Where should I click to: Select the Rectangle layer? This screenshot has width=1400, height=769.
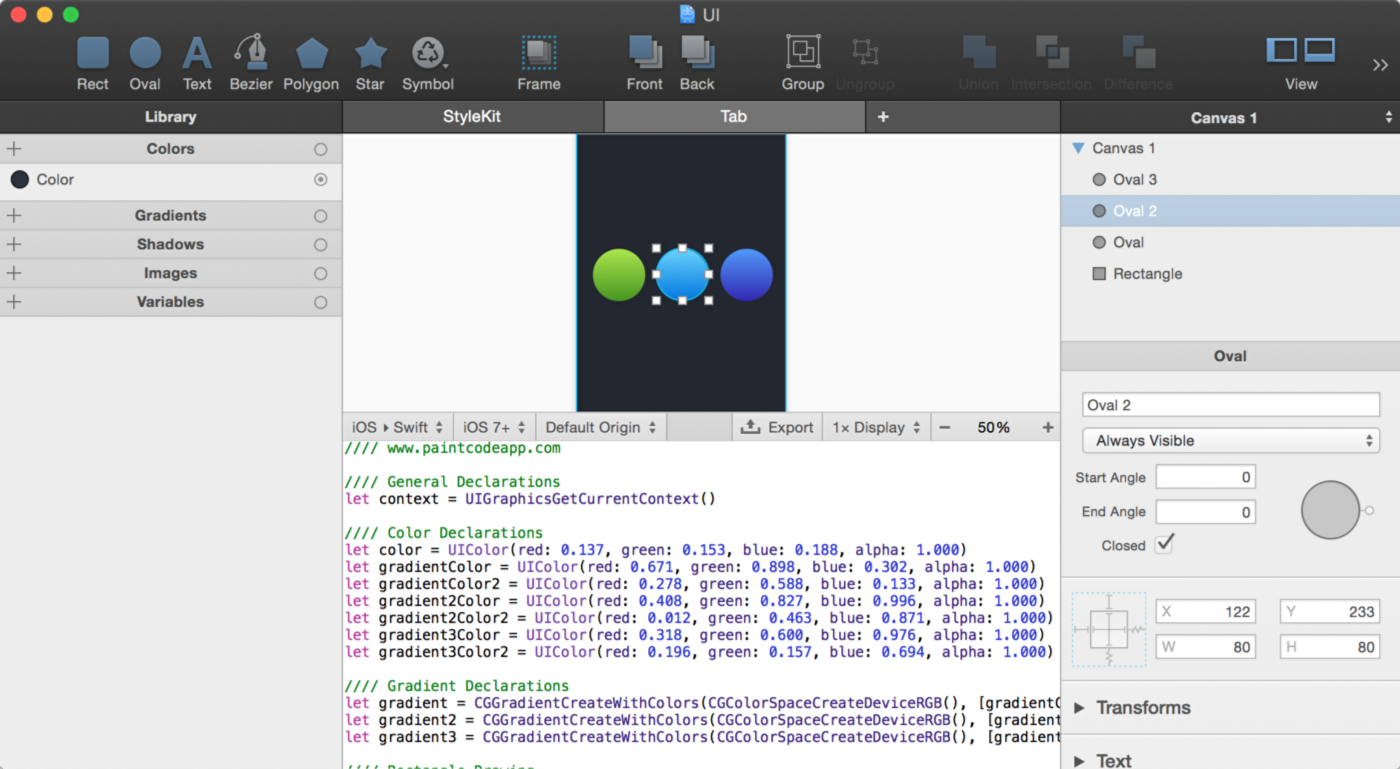click(x=1230, y=274)
